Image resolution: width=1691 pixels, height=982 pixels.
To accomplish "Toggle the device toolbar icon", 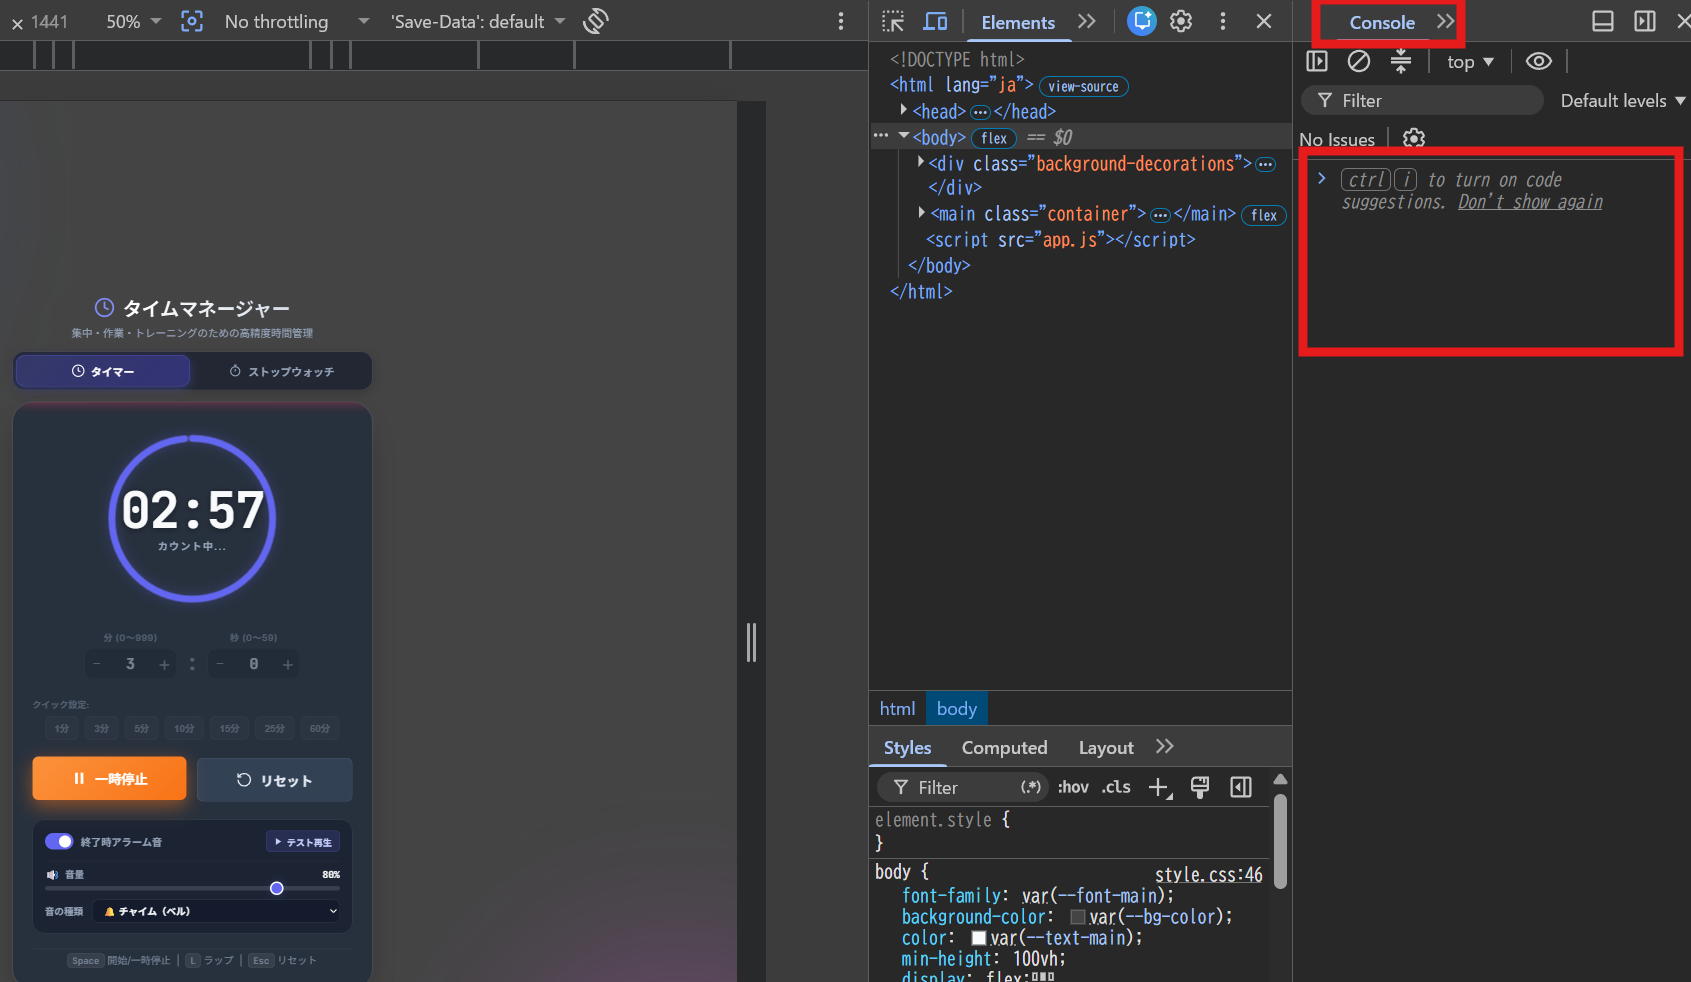I will 935,21.
